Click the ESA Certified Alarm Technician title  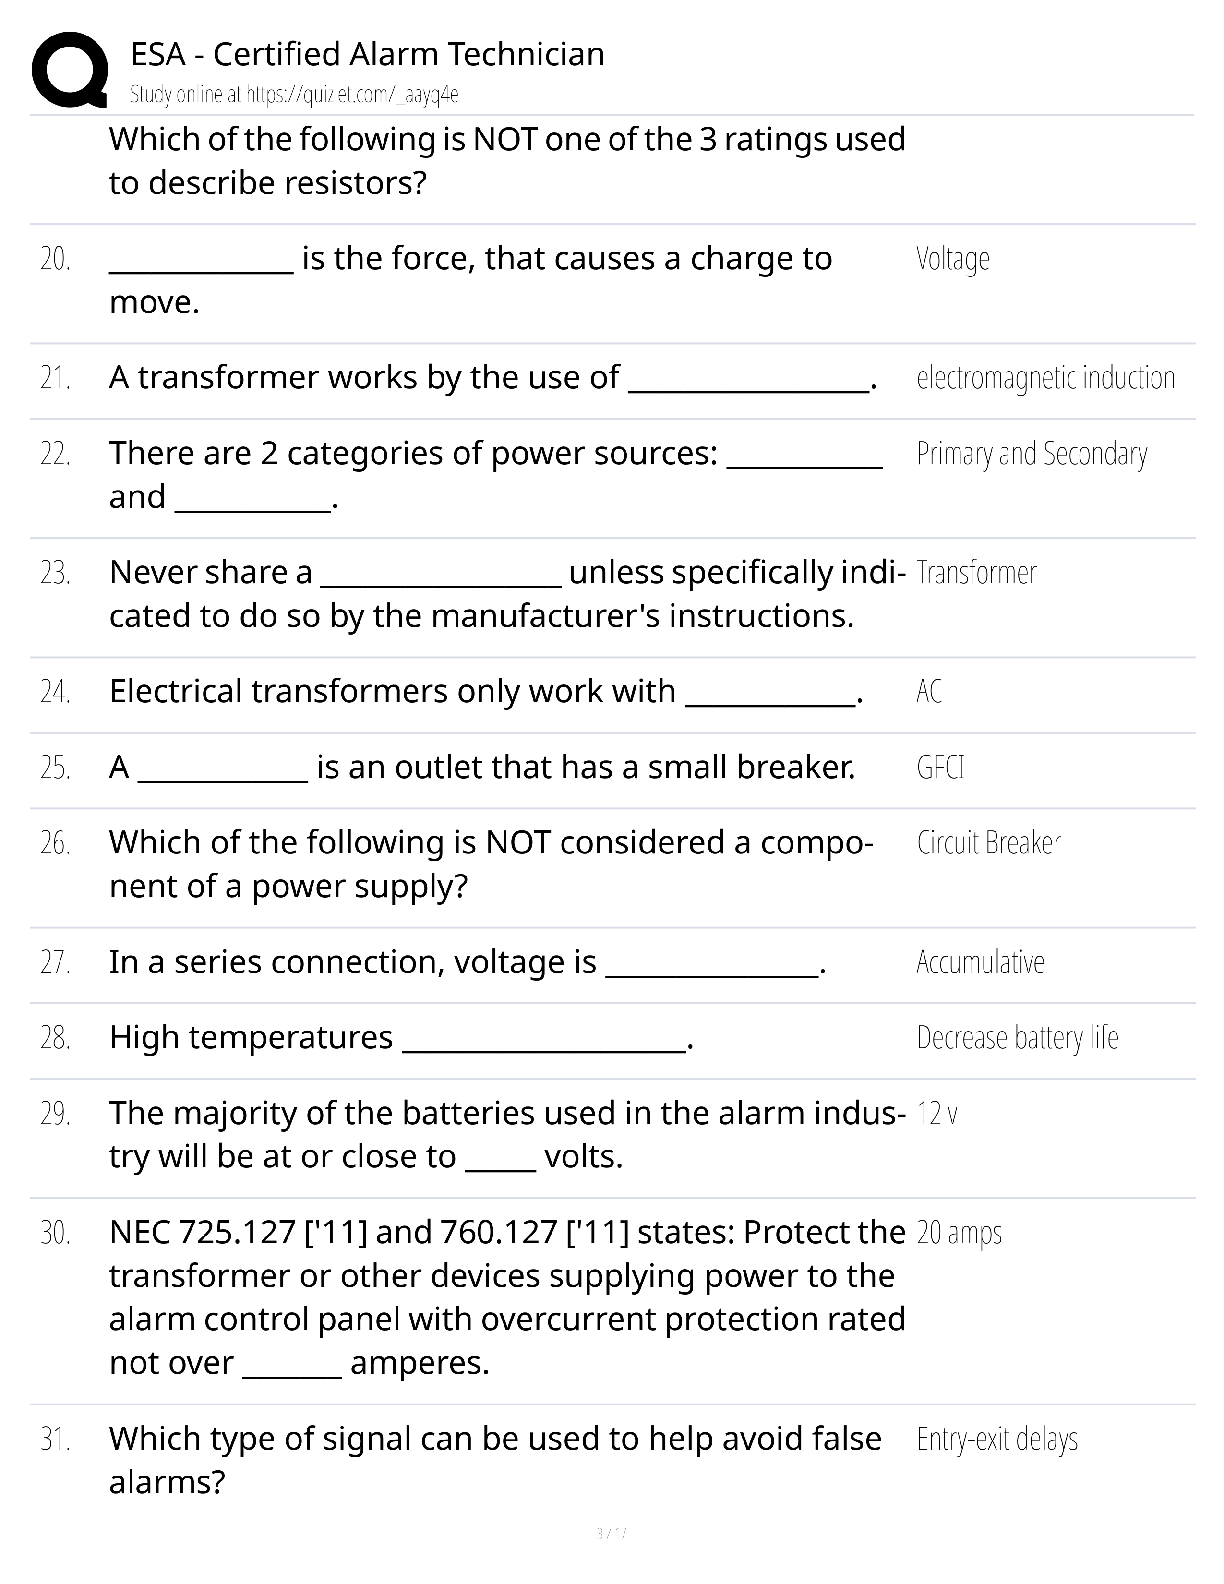tap(367, 54)
